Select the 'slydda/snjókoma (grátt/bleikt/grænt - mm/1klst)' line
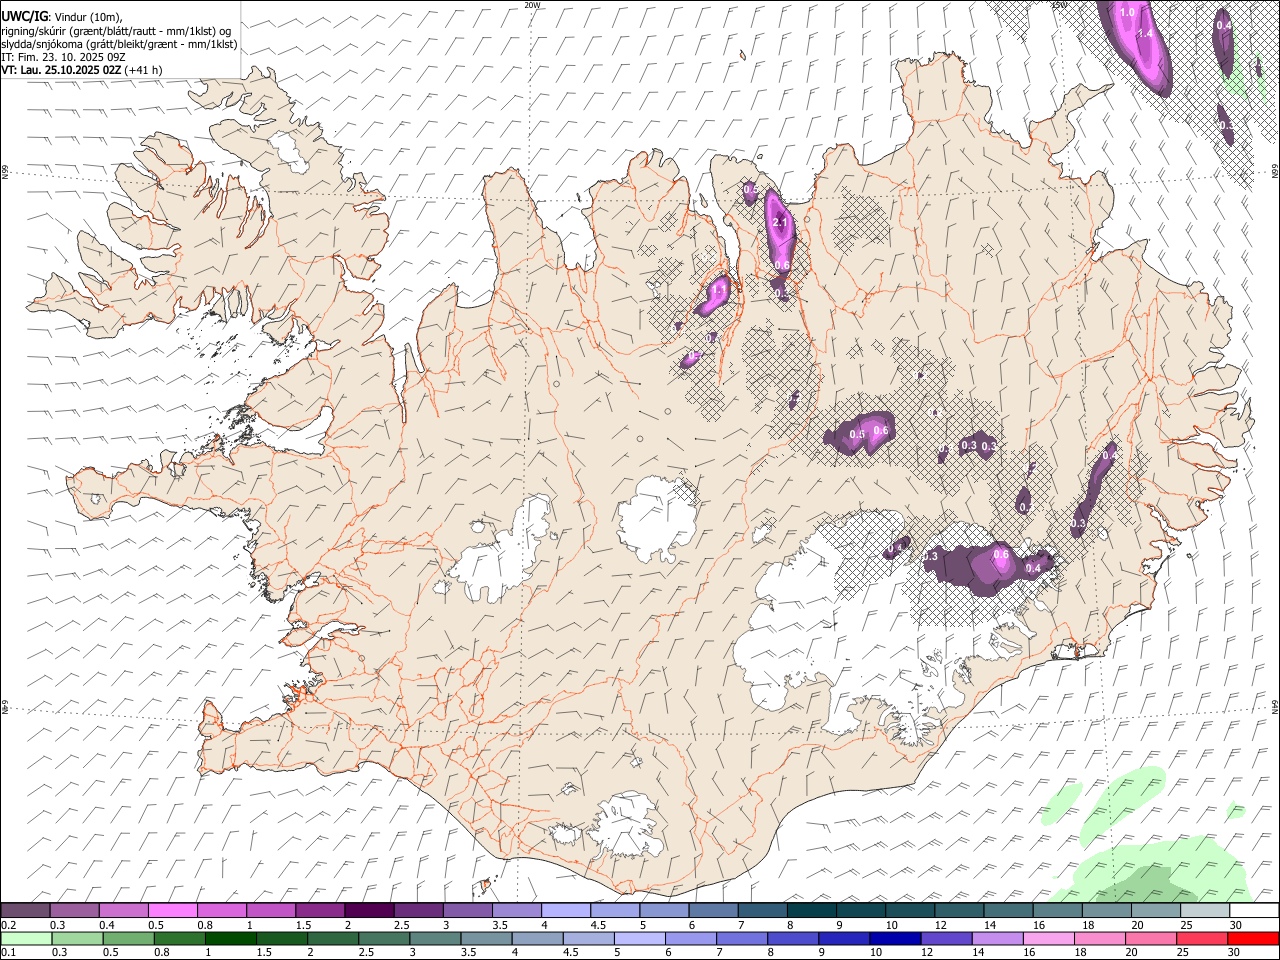Image resolution: width=1280 pixels, height=960 pixels. click(119, 44)
